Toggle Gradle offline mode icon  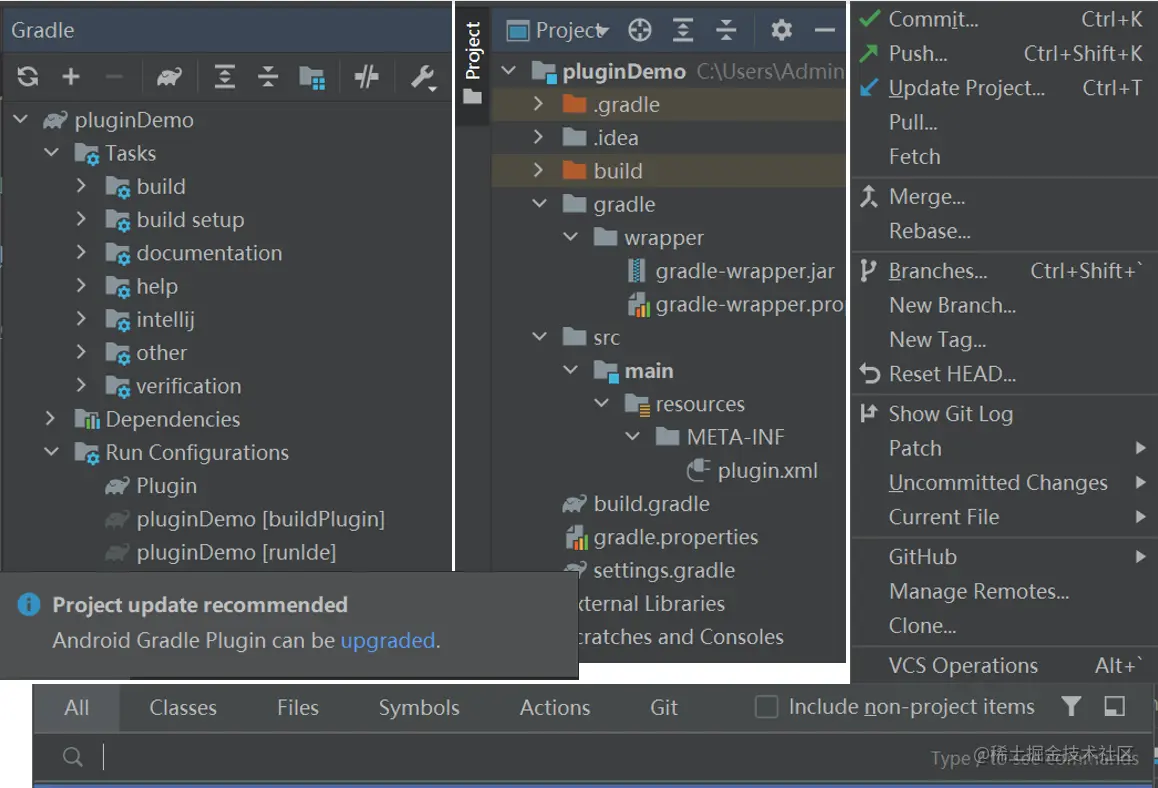pyautogui.click(x=366, y=76)
